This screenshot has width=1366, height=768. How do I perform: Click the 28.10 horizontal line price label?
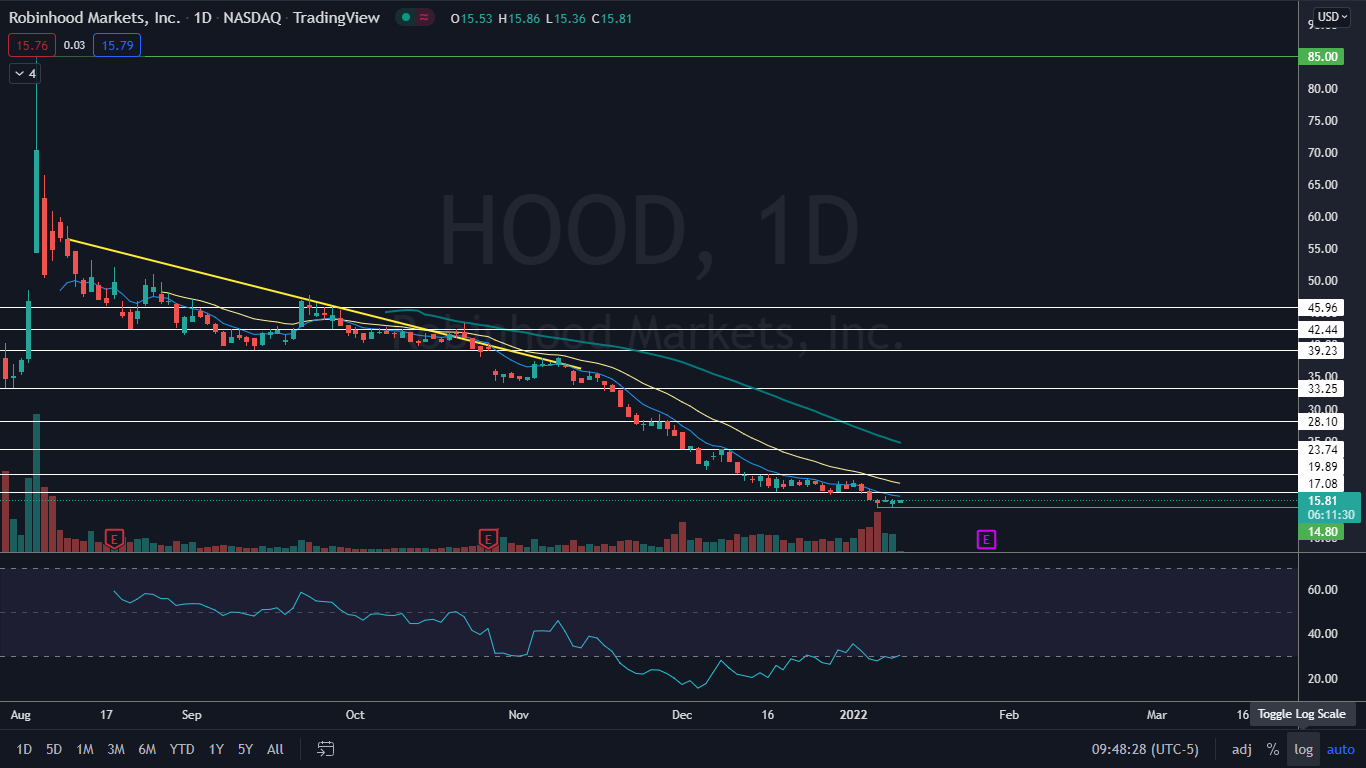tap(1323, 422)
